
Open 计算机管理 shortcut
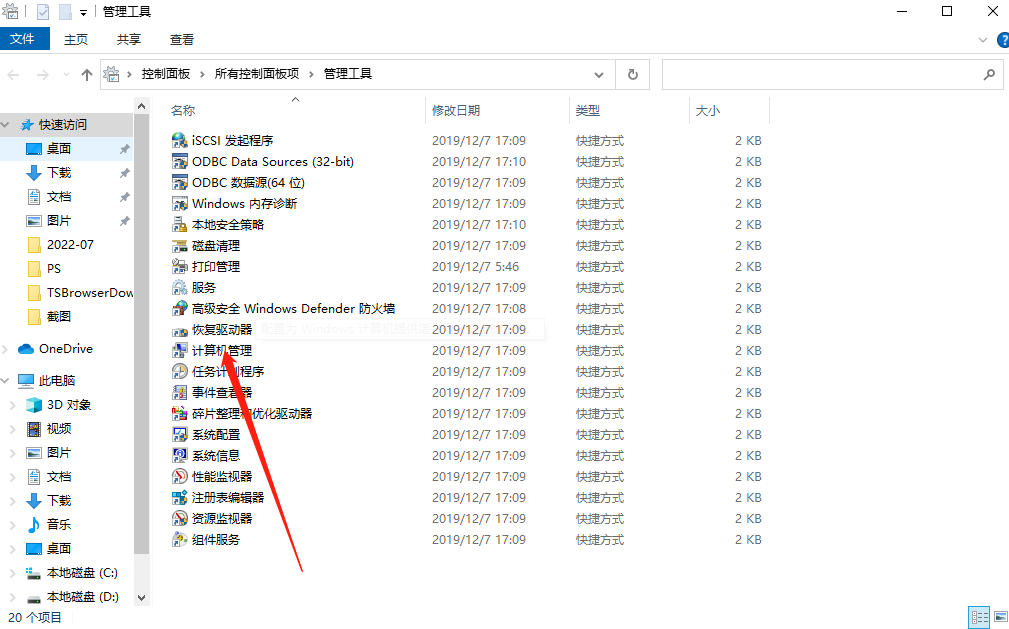pos(224,350)
